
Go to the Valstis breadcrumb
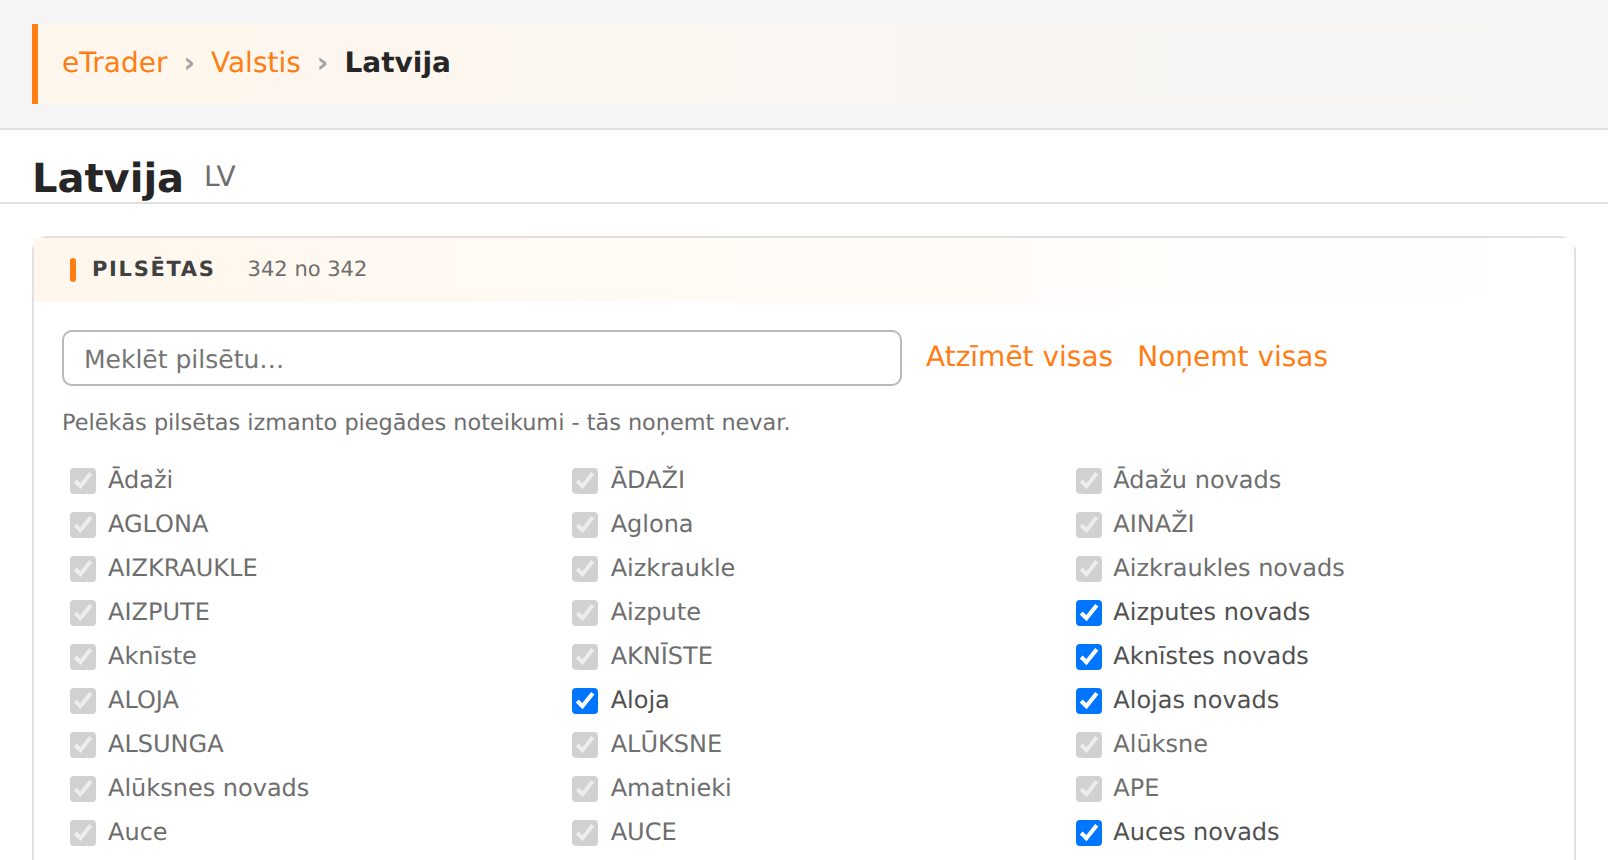(255, 62)
